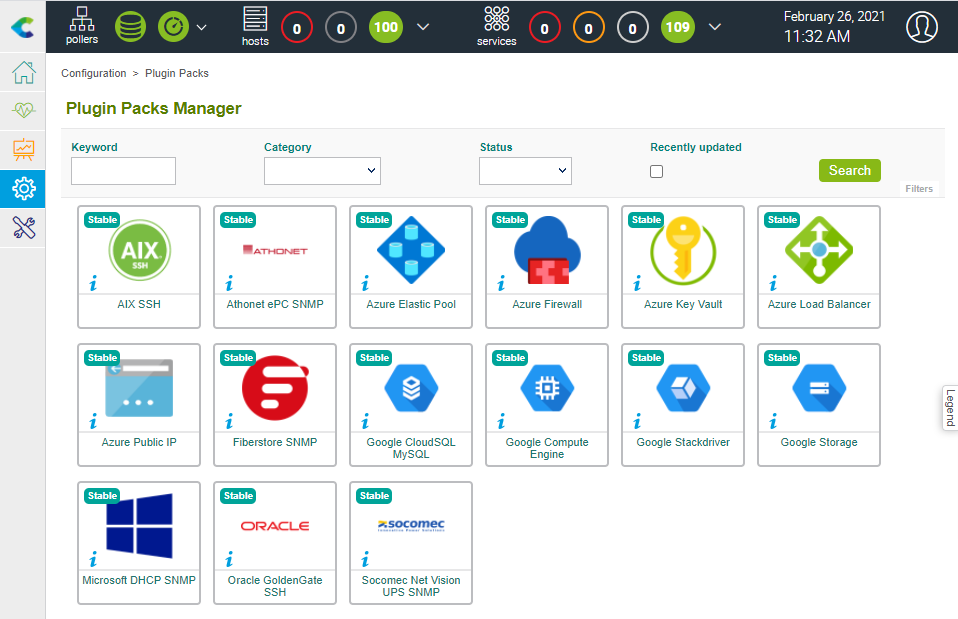Select the Azure Key Vault icon
Viewport: 958px width, 619px height.
683,250
